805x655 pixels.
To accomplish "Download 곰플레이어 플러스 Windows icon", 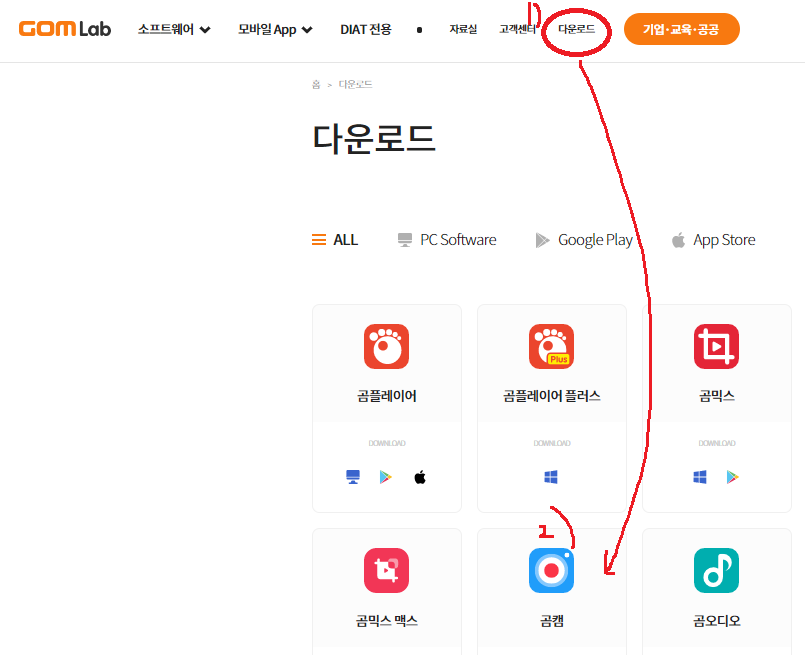I will (x=551, y=477).
